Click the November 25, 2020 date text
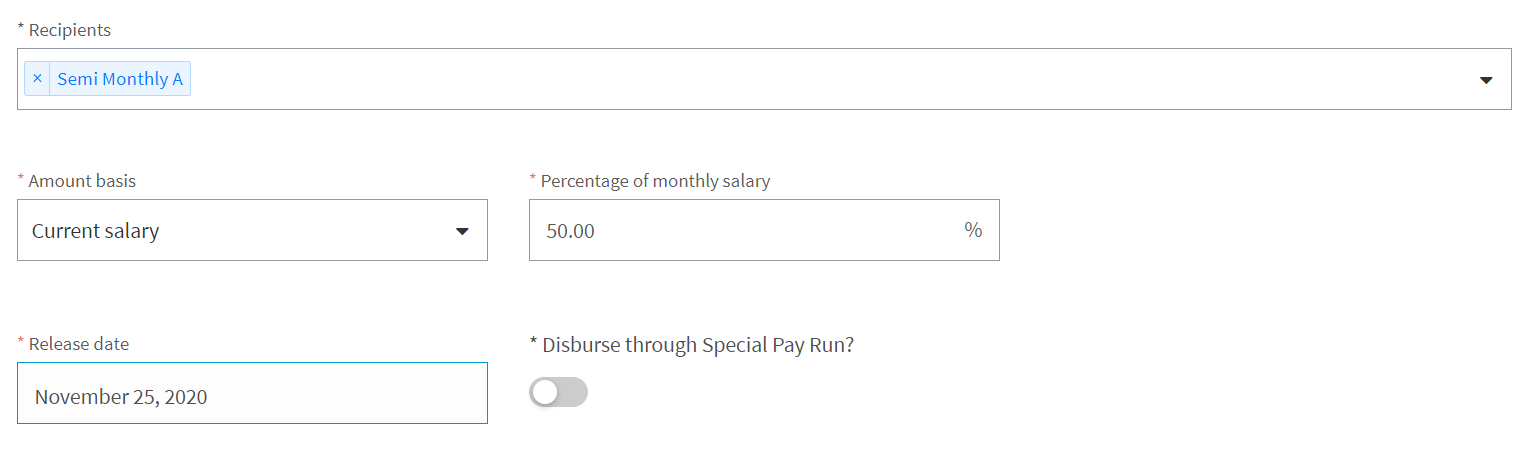Image resolution: width=1532 pixels, height=462 pixels. [x=120, y=397]
